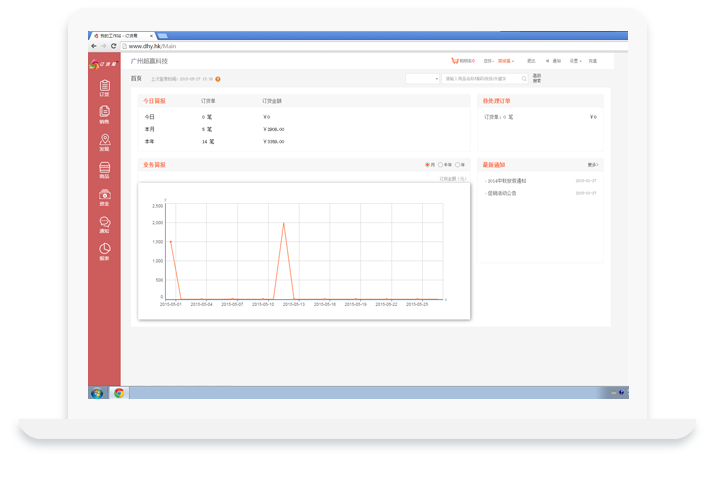Select the 年 (year) radio button
The height and width of the screenshot is (477, 714).
457,164
